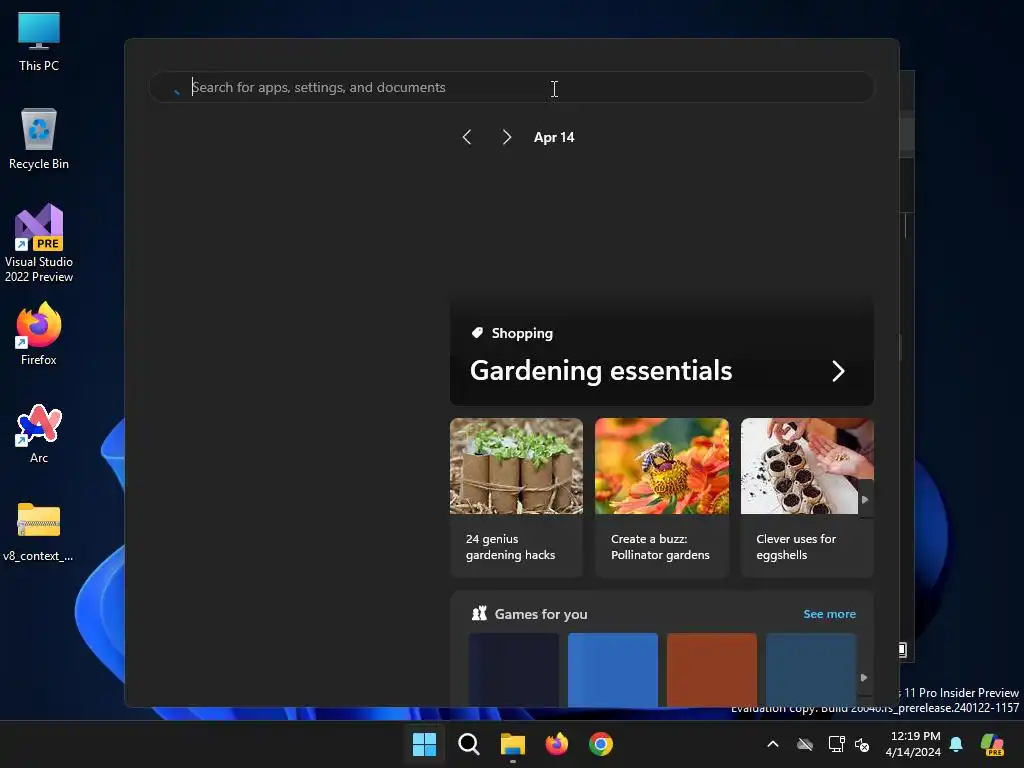Open the dark navy game tile

pyautogui.click(x=513, y=669)
